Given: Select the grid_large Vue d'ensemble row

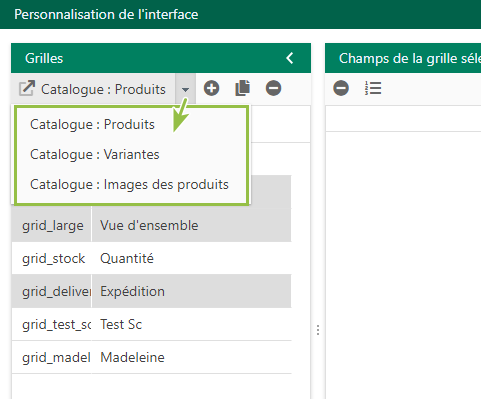Looking at the screenshot, I should coord(151,225).
